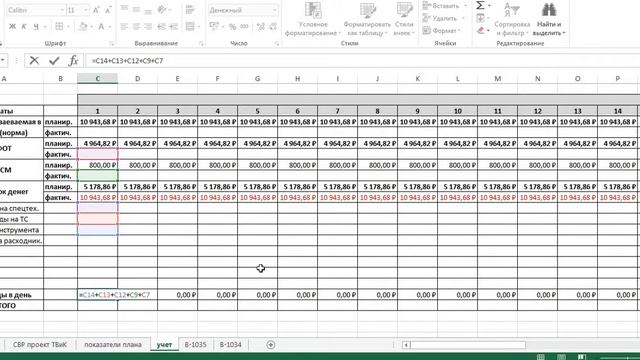Increase the cell indent
This screenshot has width=640, height=360.
coord(173,27)
